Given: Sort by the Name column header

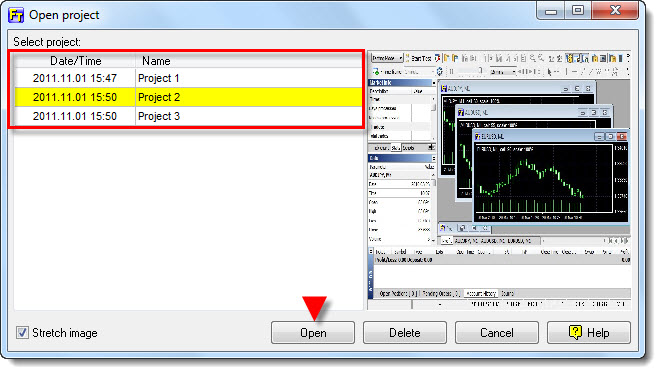Looking at the screenshot, I should coord(249,61).
